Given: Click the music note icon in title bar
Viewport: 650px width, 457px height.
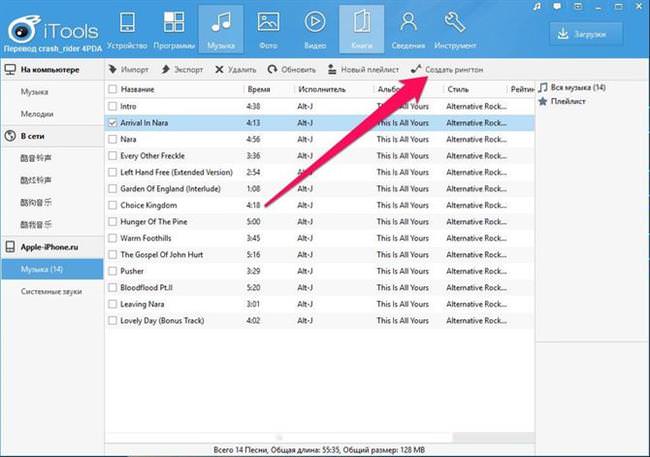Looking at the screenshot, I should pyautogui.click(x=537, y=7).
